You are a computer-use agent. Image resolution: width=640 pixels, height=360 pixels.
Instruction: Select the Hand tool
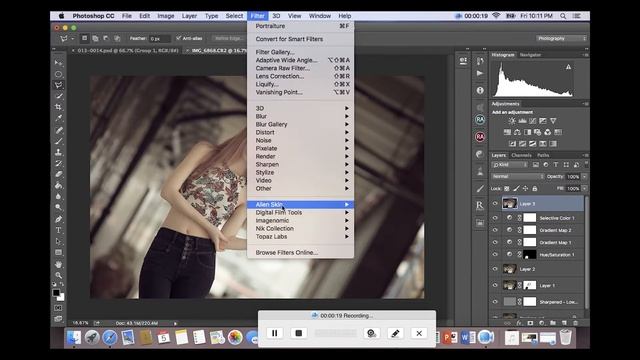58,264
